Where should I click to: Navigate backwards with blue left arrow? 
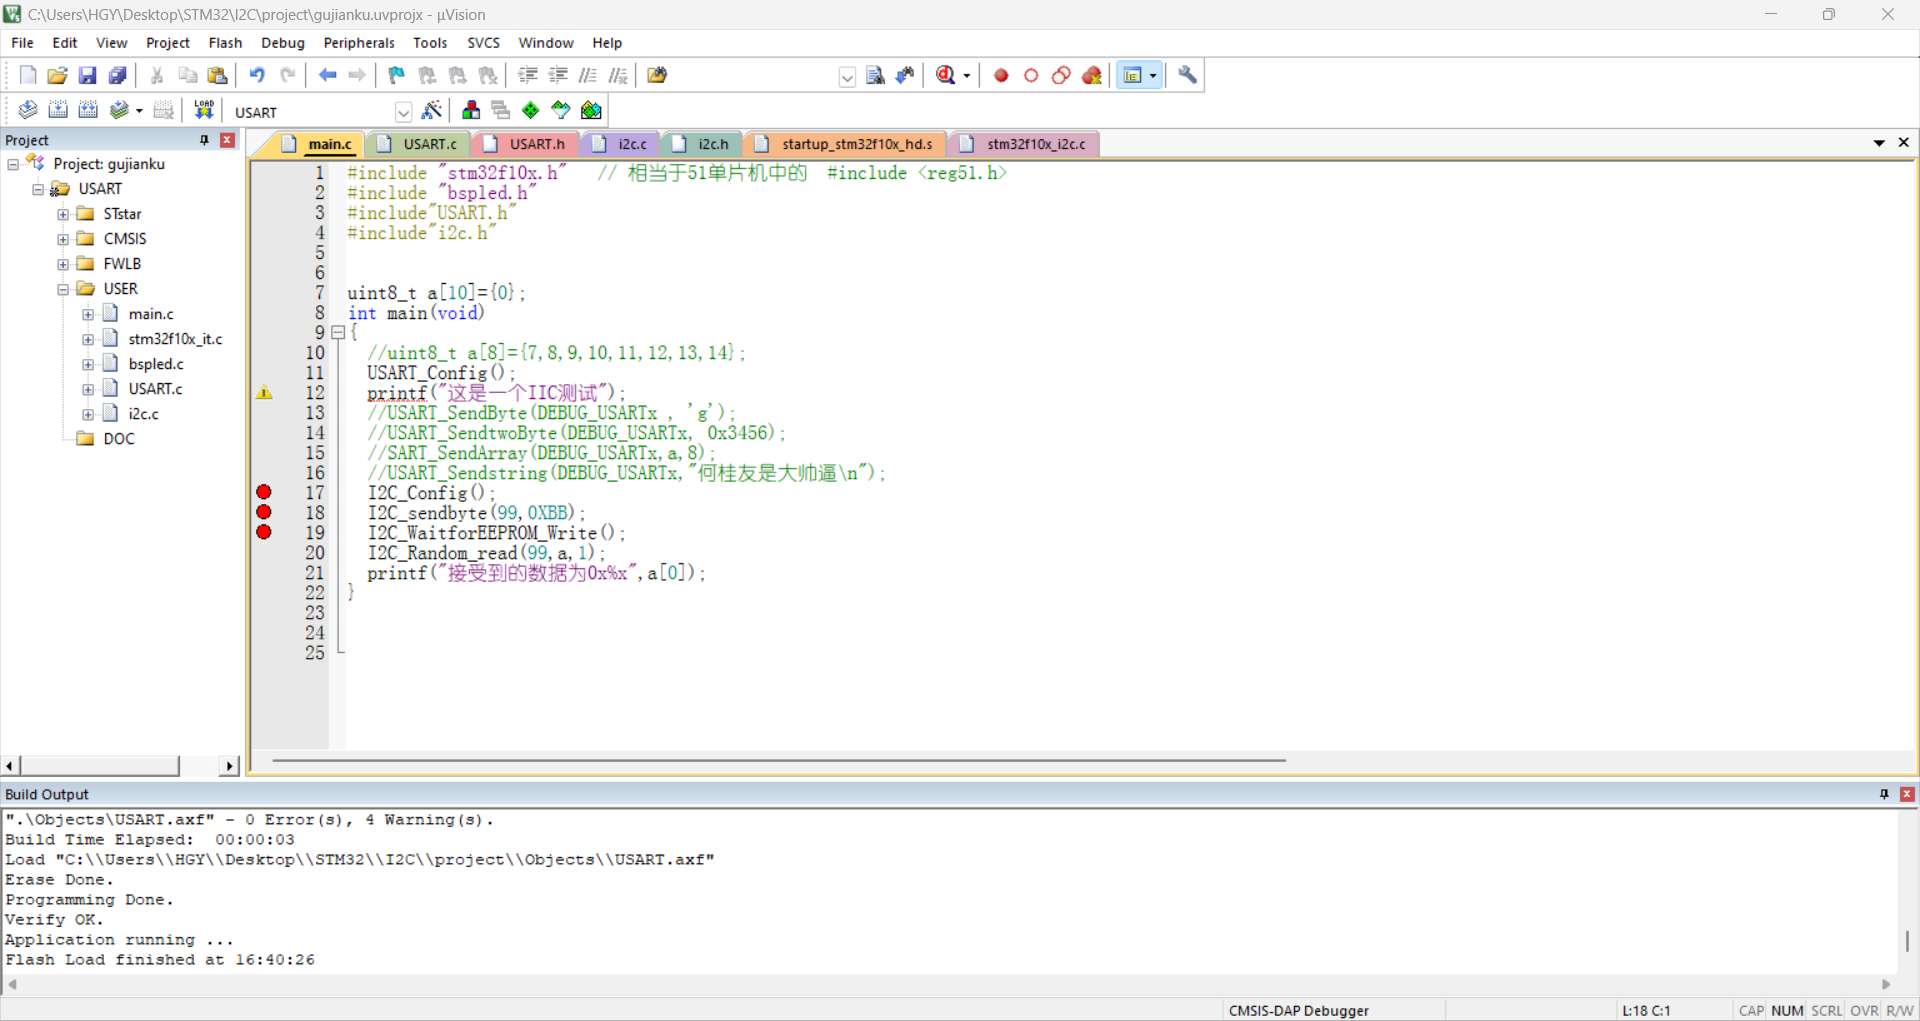pos(327,75)
